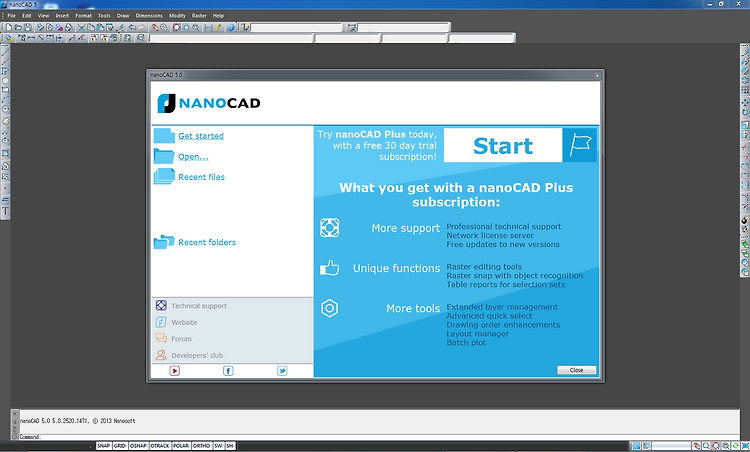Open the Edit menu
This screenshot has width=750, height=452.
click(27, 16)
